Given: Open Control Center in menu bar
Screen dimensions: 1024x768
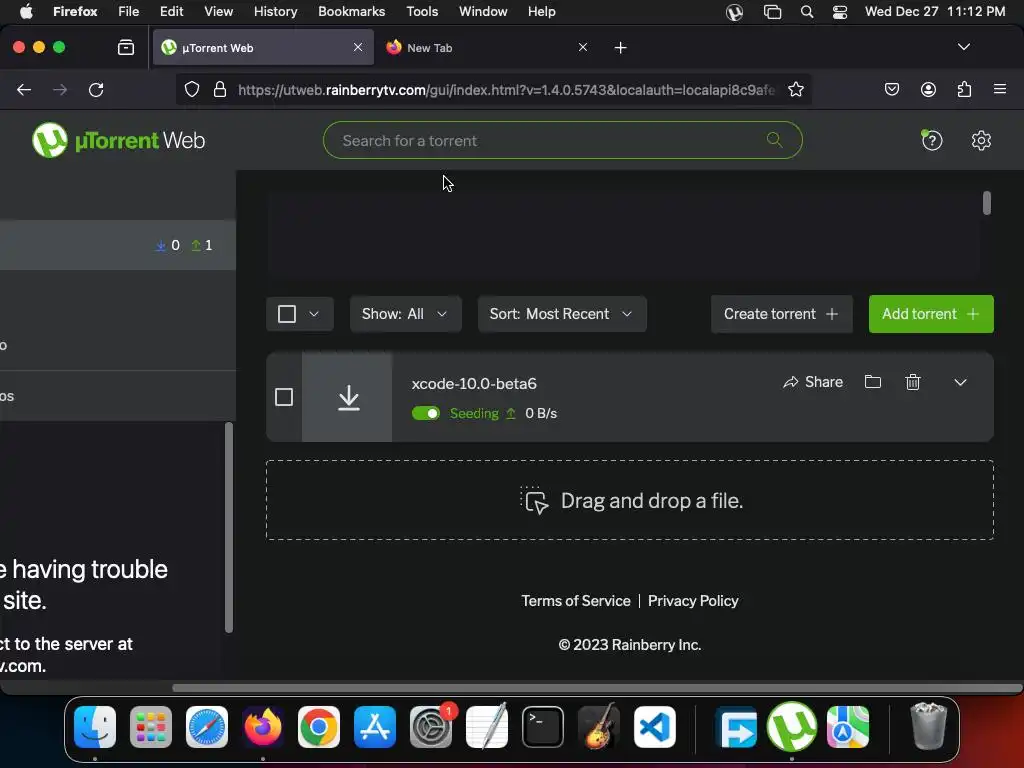Looking at the screenshot, I should point(840,12).
